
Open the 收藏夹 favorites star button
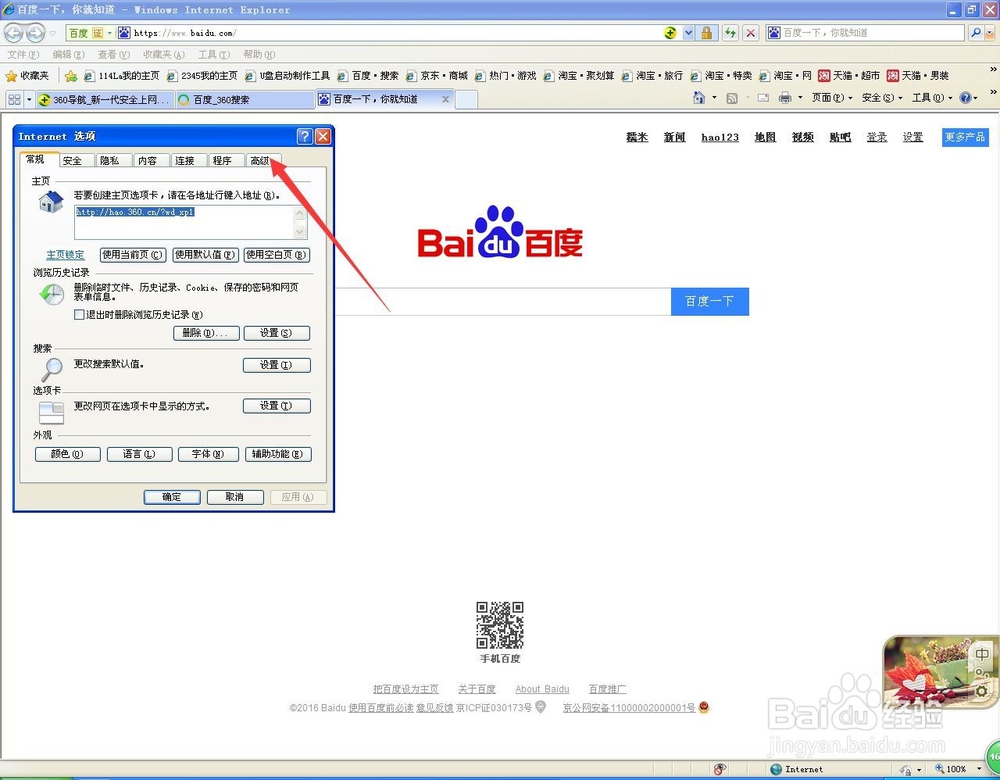(x=27, y=76)
